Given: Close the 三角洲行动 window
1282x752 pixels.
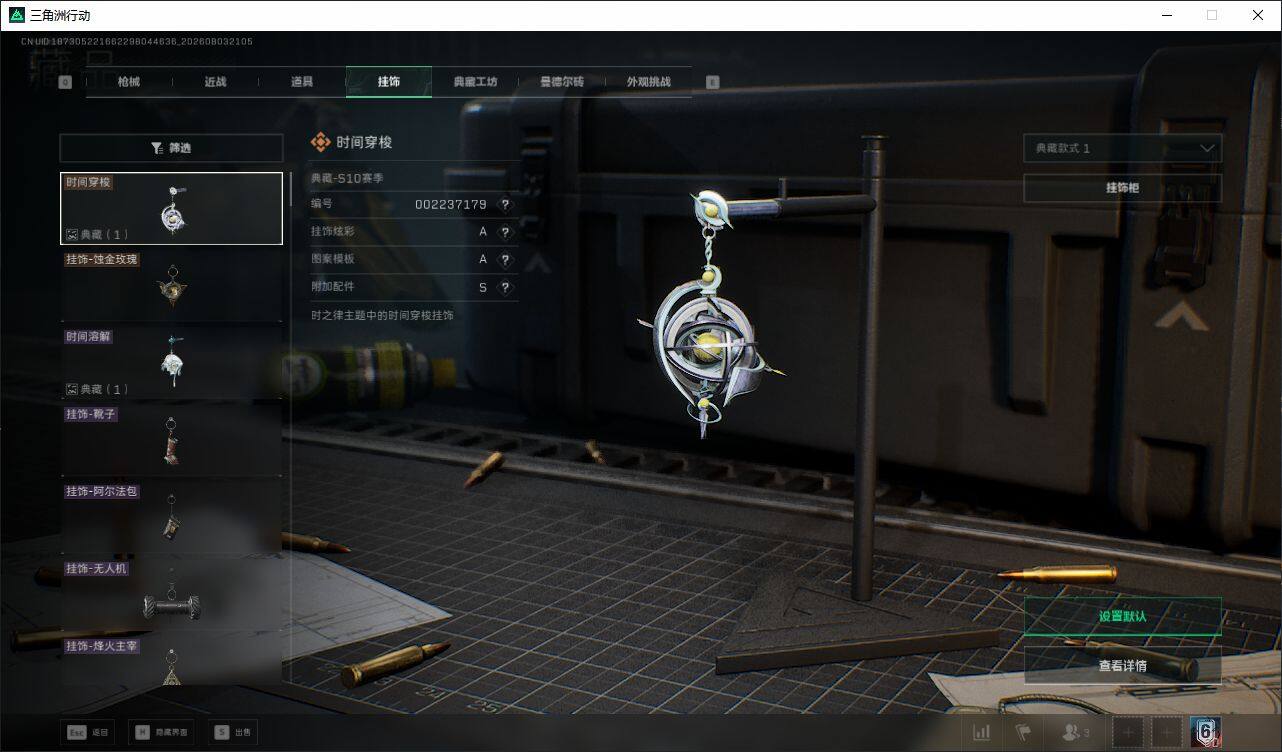Looking at the screenshot, I should click(1258, 15).
